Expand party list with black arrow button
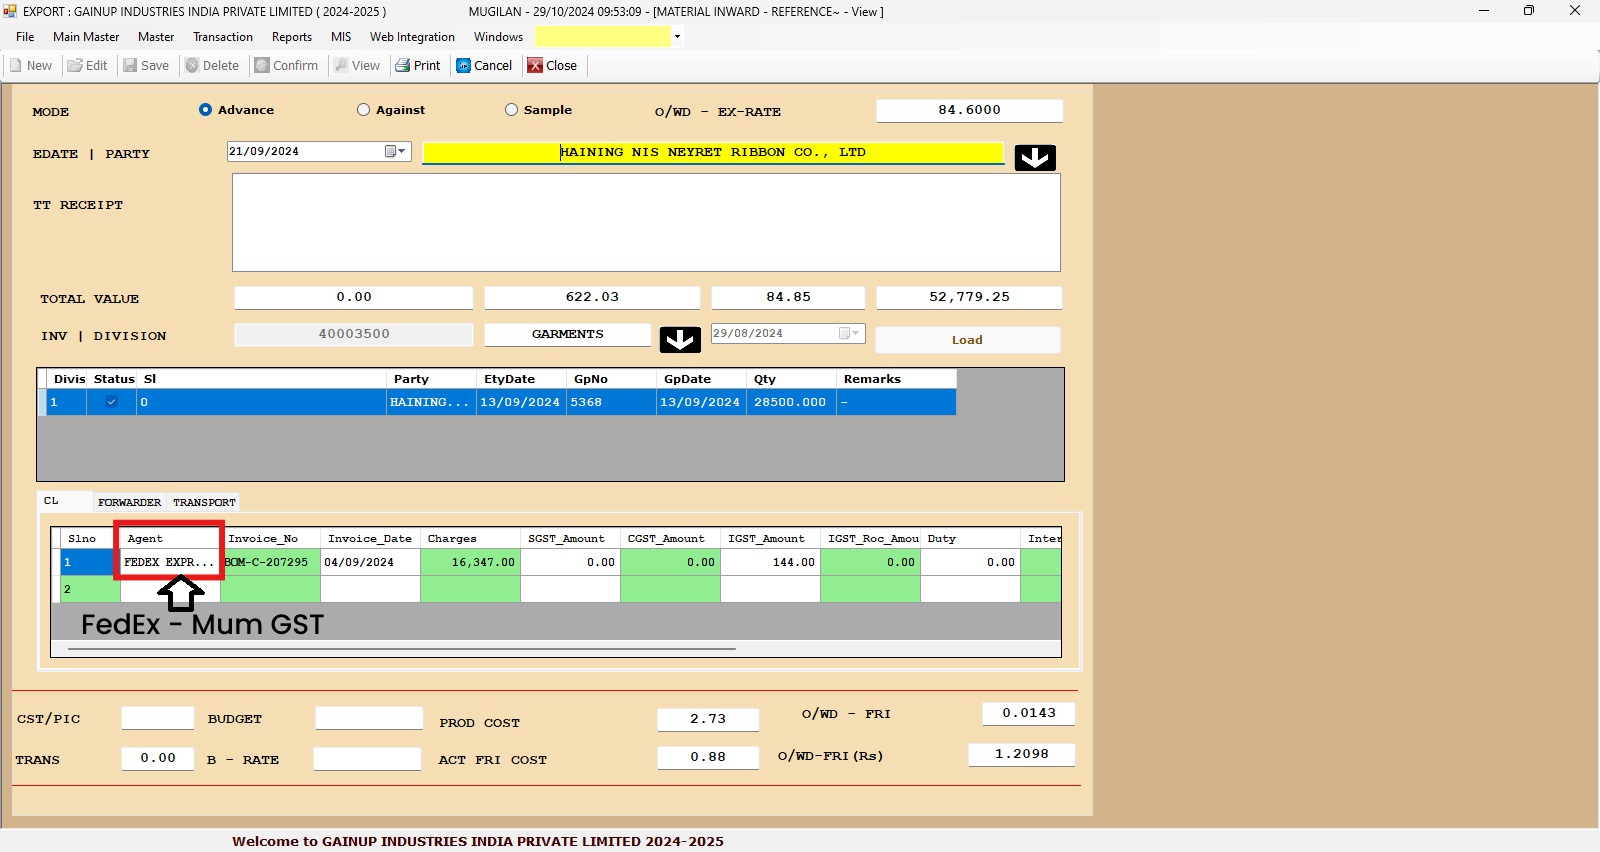Screen dimensions: 1600x852 [1035, 158]
